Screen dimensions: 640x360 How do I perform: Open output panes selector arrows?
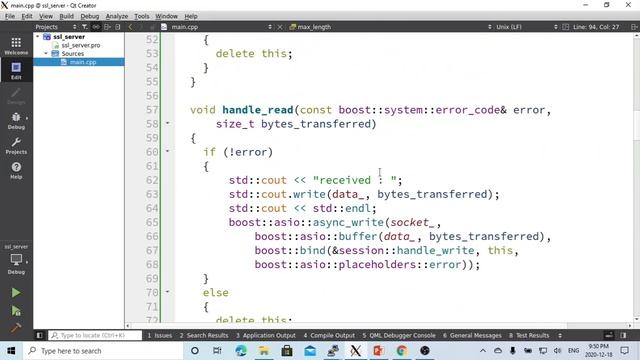coord(560,336)
